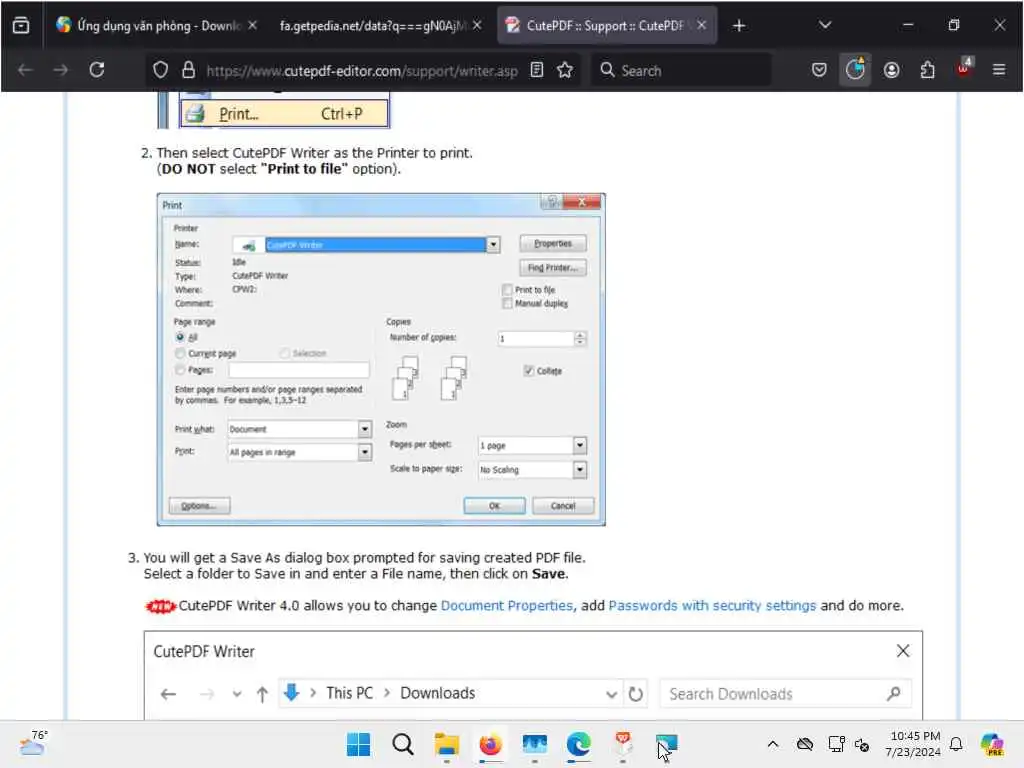1024x768 pixels.
Task: Reload the current page
Action: [x=97, y=70]
